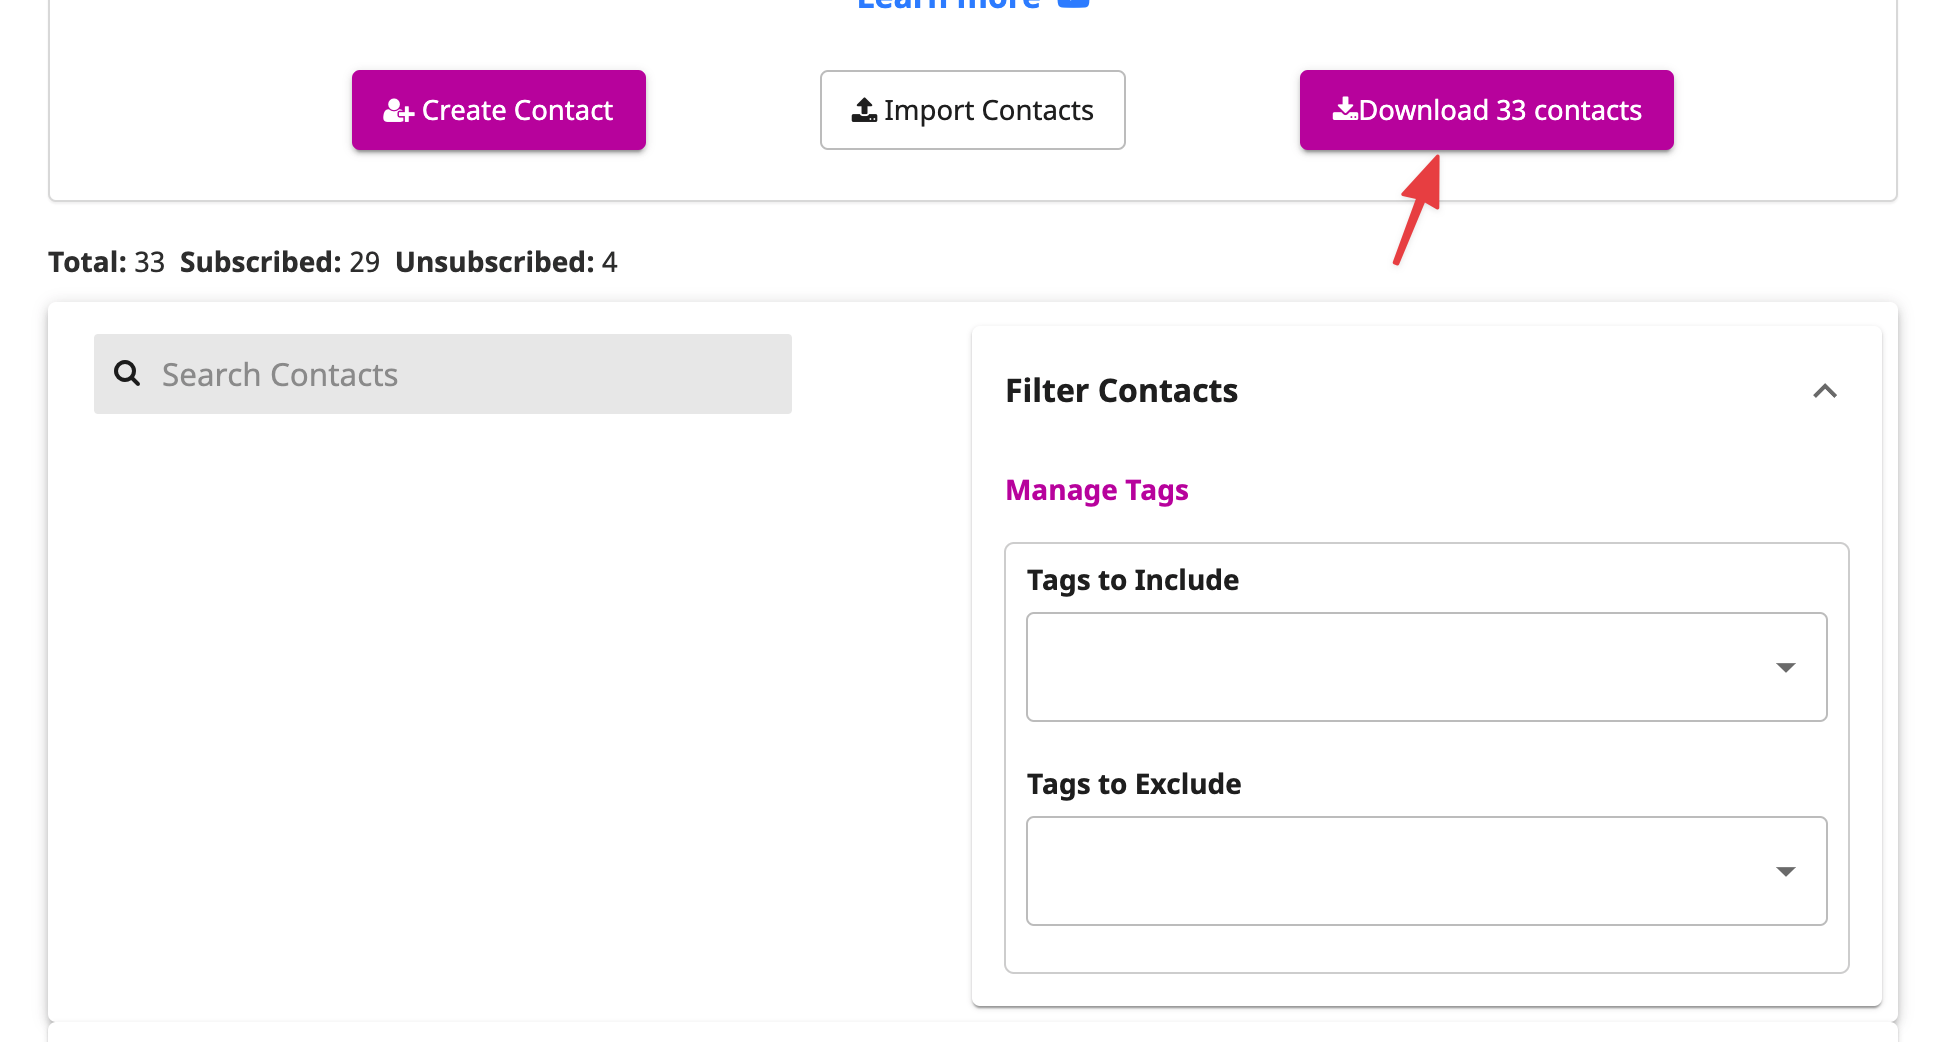Click the blue icon beside Learn more
The height and width of the screenshot is (1042, 1948).
1073,3
